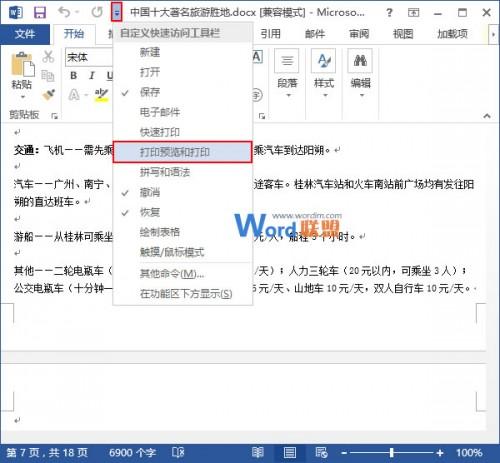Switch to the 视图 view tab
This screenshot has width=500, height=463.
point(403,34)
